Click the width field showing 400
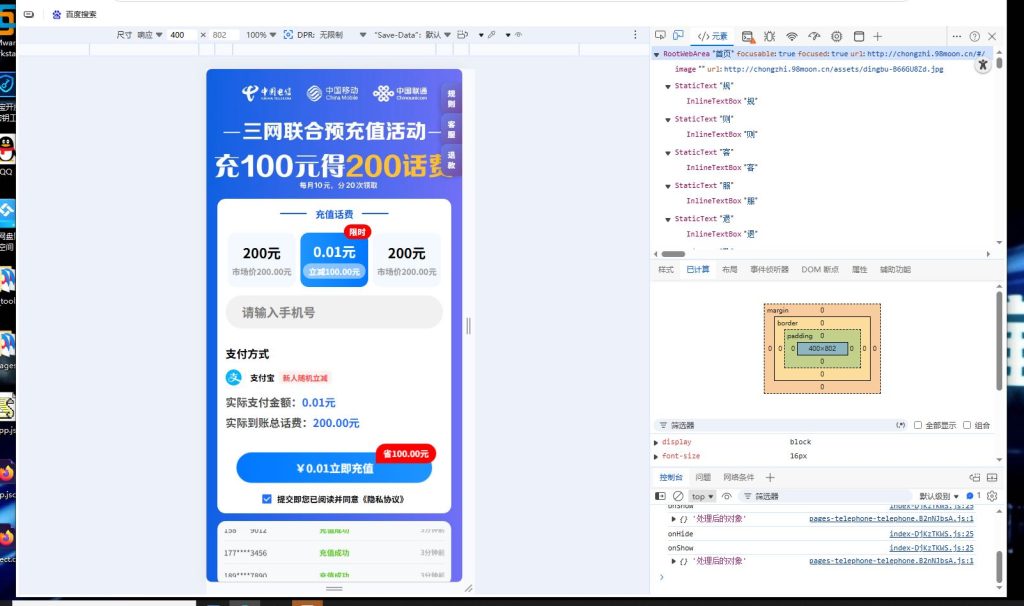Image resolution: width=1024 pixels, height=606 pixels. coord(182,35)
